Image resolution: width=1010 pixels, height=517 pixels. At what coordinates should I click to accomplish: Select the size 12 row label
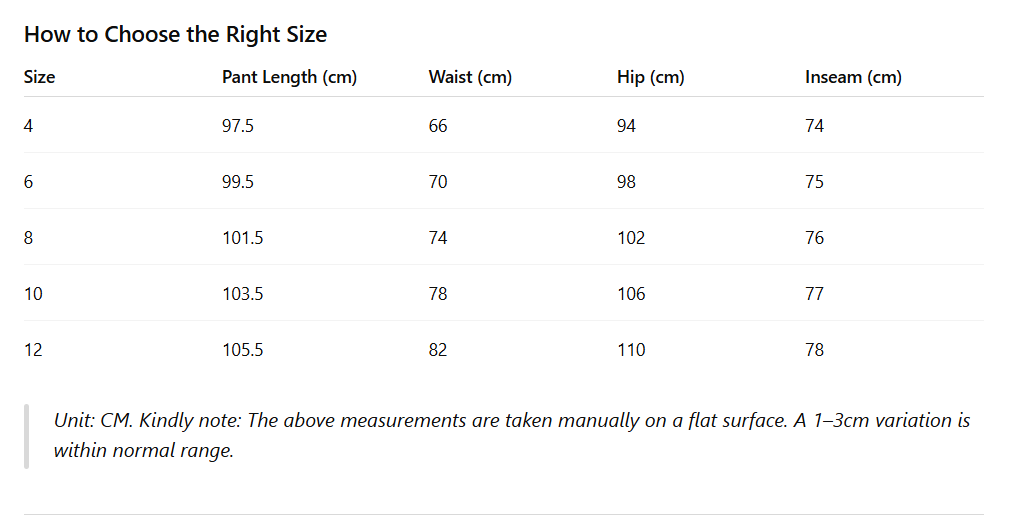[33, 350]
